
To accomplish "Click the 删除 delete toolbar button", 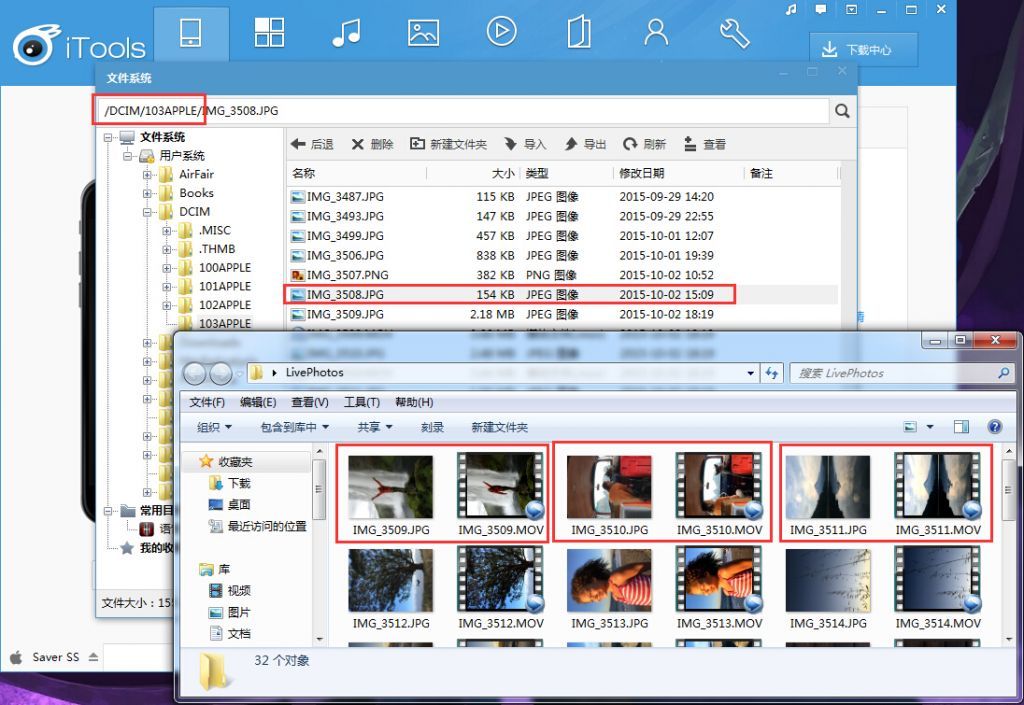I will (x=372, y=144).
